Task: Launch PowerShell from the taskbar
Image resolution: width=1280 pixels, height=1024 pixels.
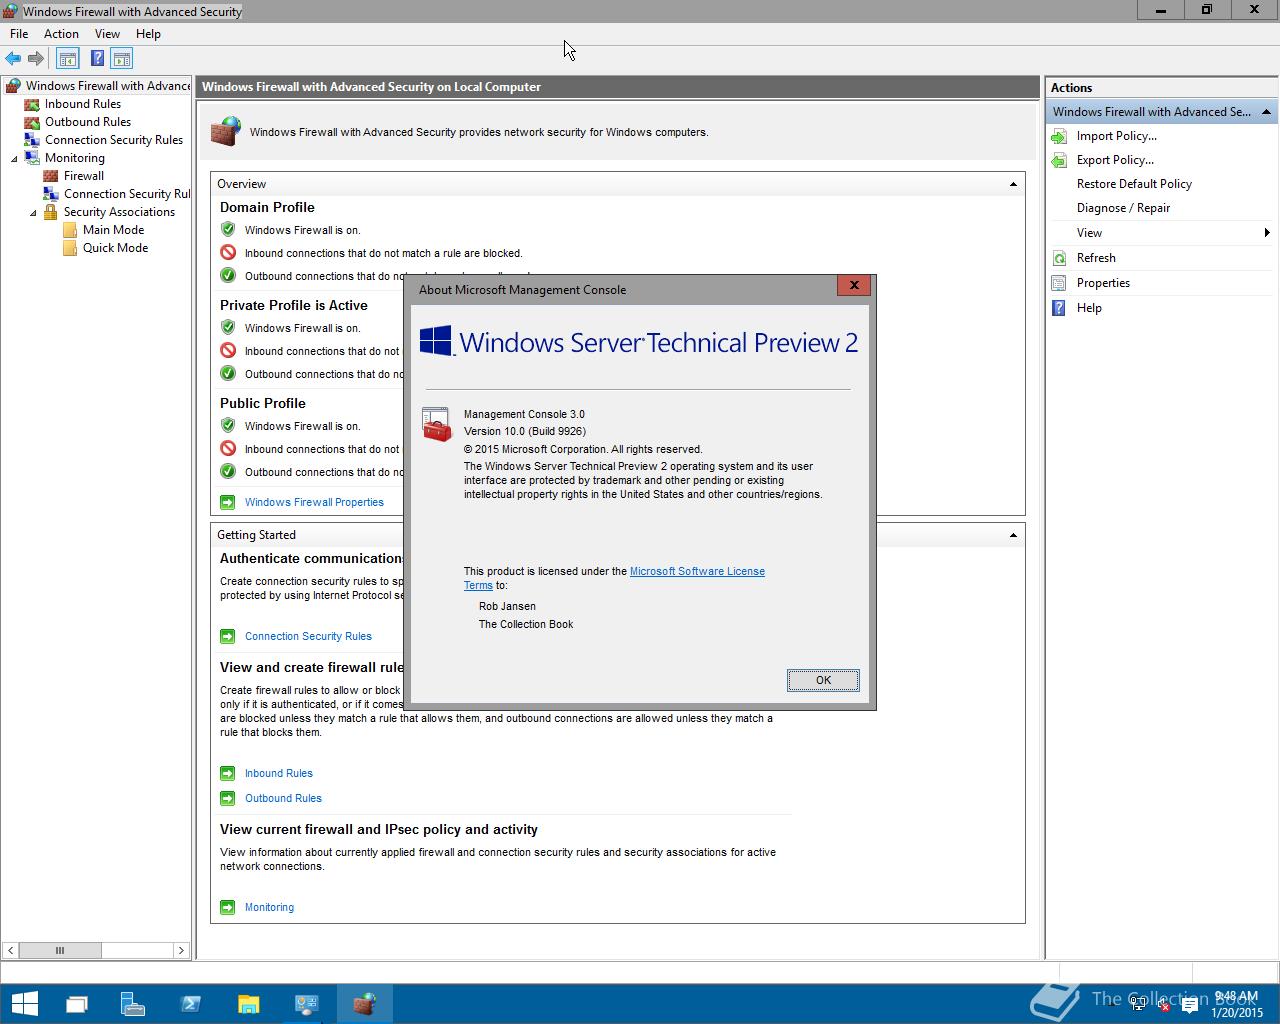Action: pos(191,1004)
